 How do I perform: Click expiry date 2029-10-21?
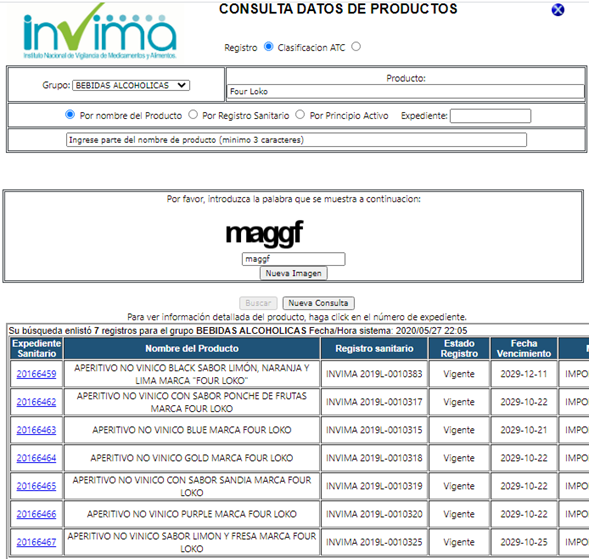(524, 430)
